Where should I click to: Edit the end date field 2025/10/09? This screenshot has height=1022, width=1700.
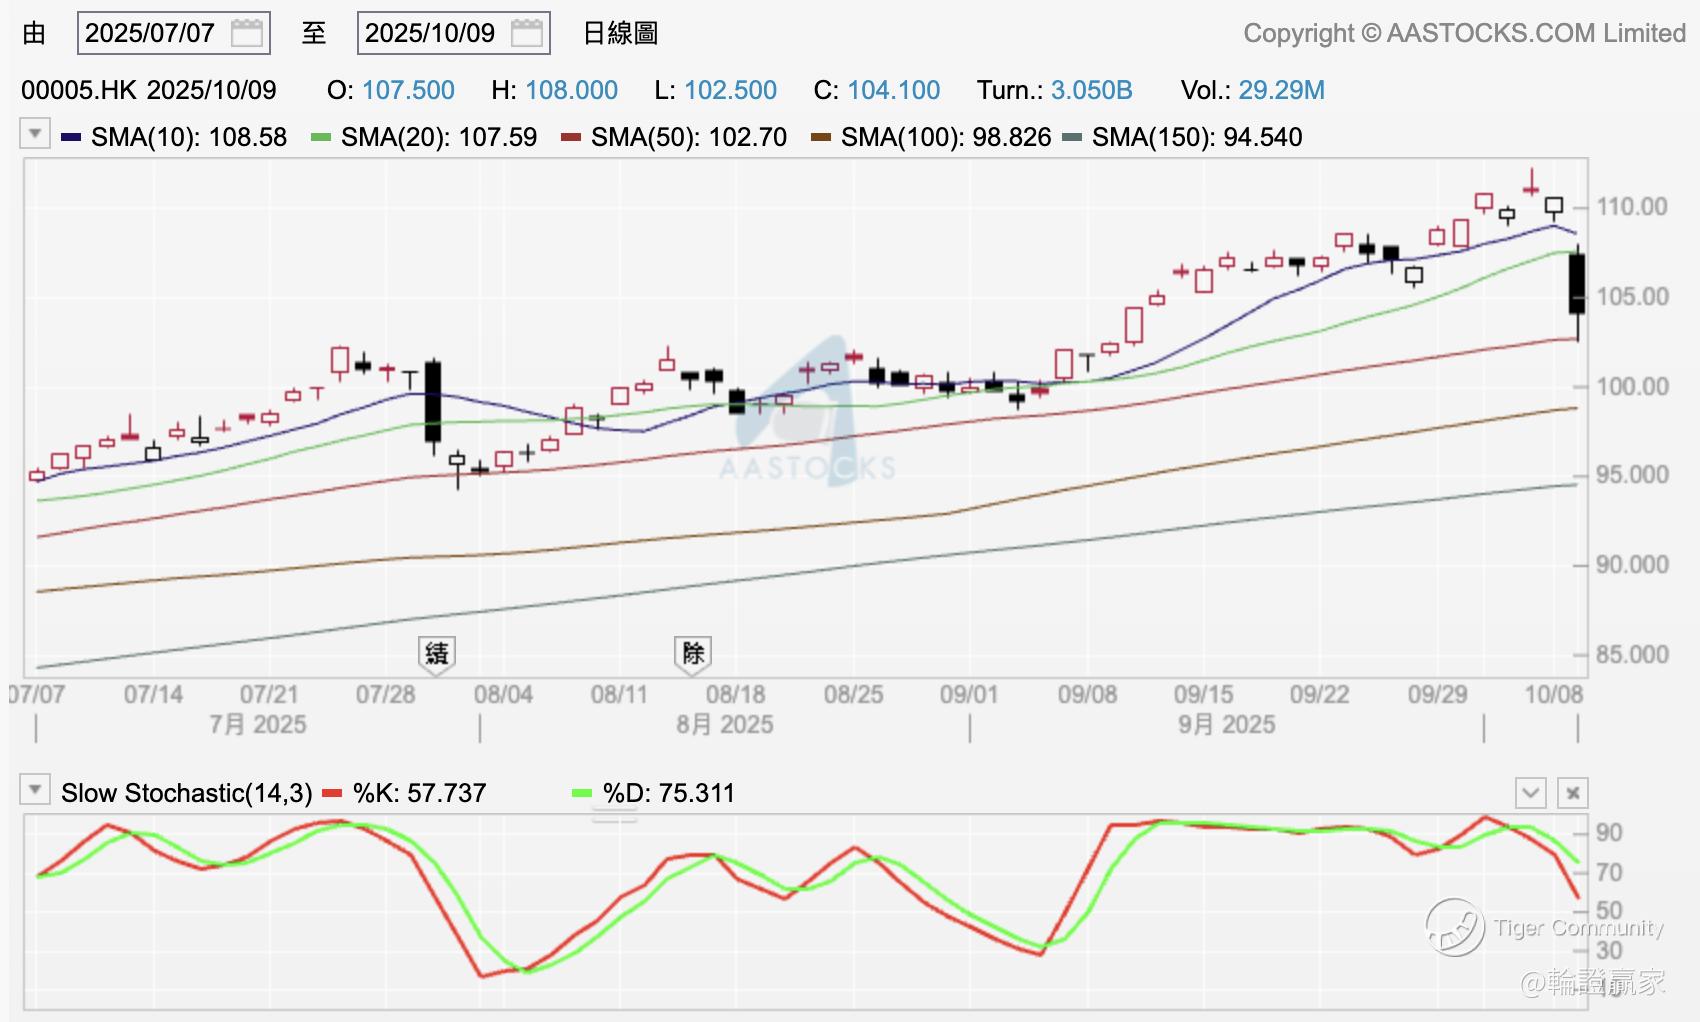coord(453,33)
